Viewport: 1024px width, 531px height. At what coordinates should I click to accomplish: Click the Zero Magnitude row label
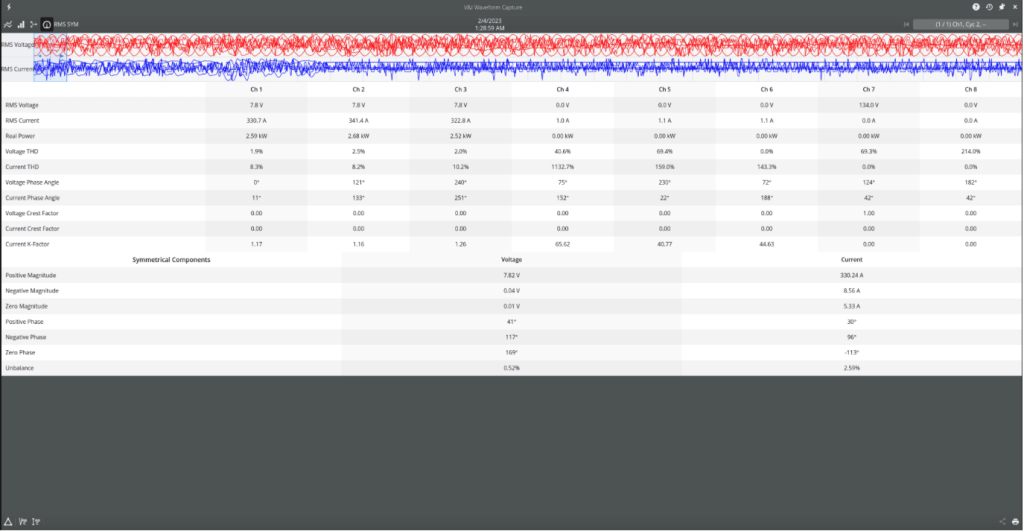[26, 306]
